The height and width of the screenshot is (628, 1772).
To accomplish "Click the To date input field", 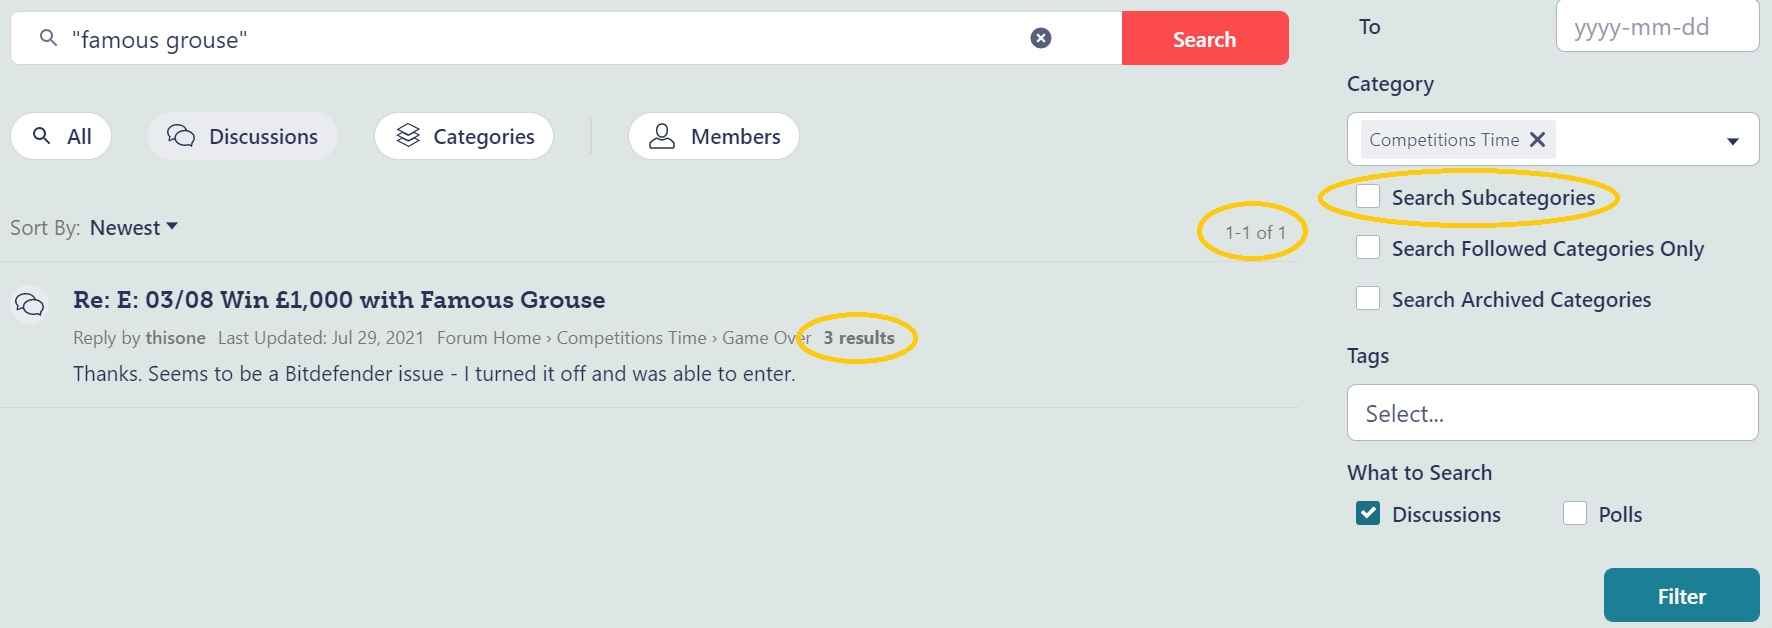I will [1658, 26].
